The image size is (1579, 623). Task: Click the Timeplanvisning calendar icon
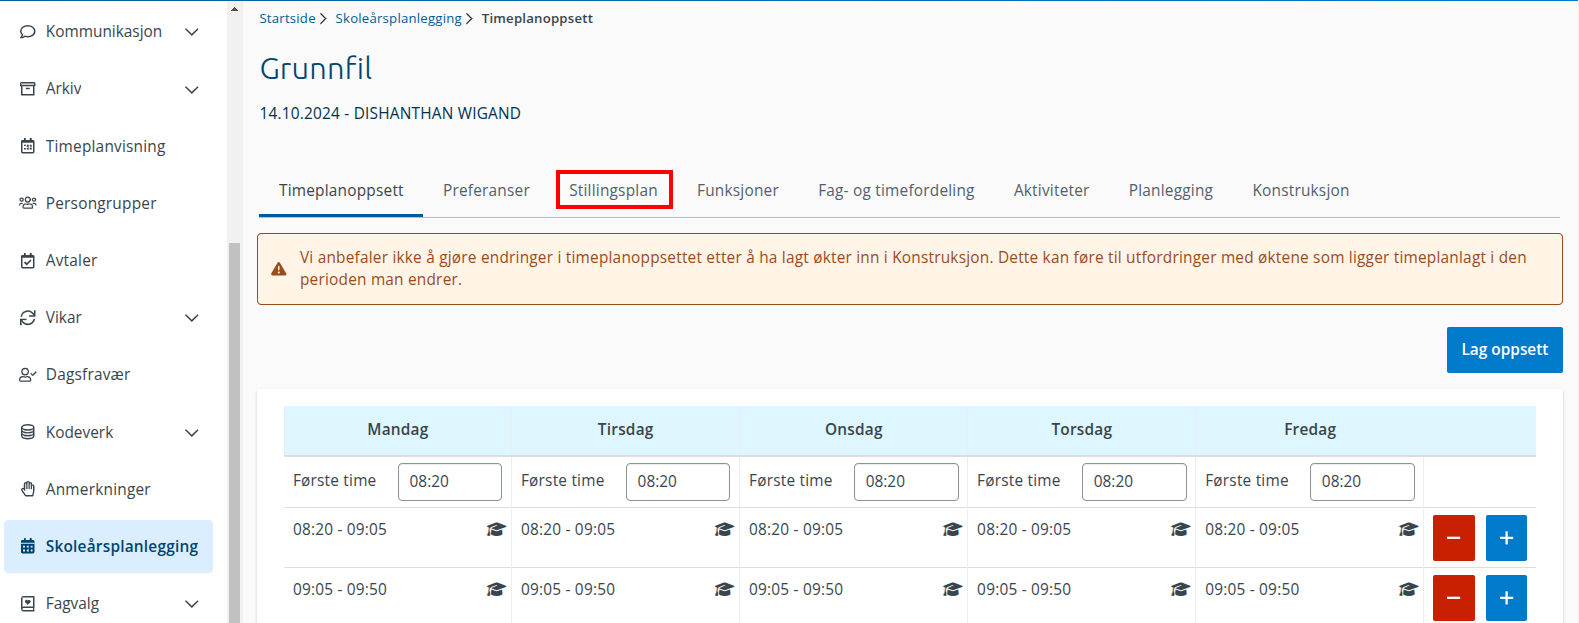coord(28,146)
